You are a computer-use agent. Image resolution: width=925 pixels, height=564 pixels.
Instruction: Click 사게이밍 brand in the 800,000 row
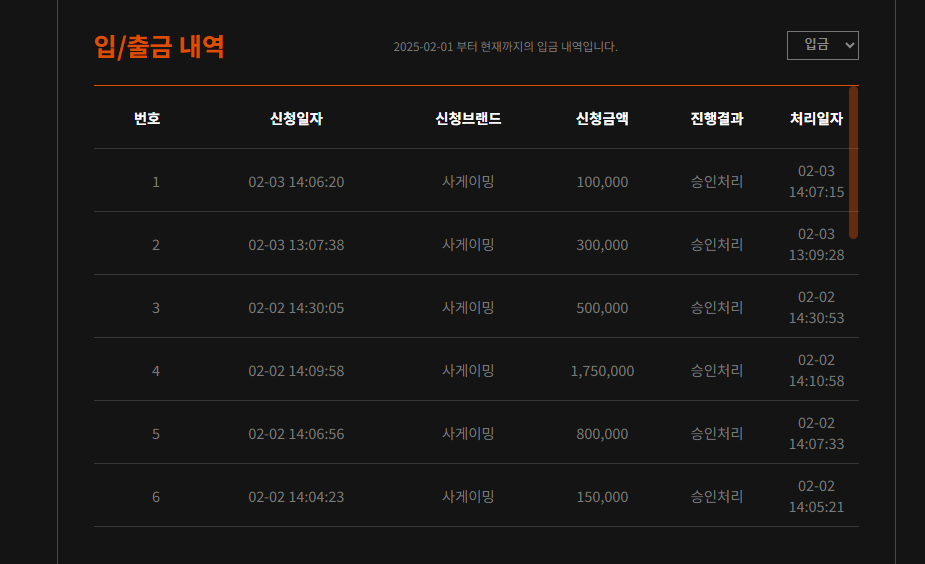(x=468, y=434)
